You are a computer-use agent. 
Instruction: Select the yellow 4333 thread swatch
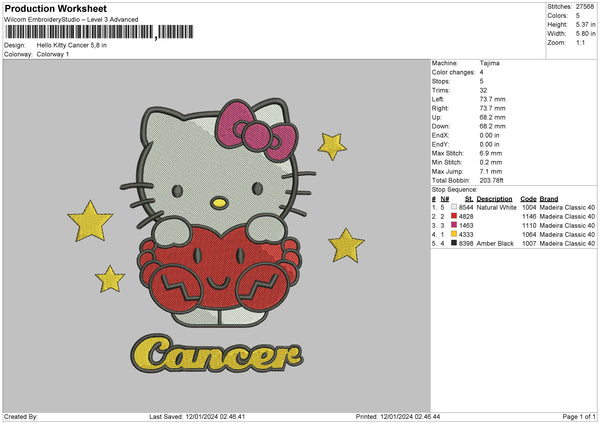tap(454, 234)
